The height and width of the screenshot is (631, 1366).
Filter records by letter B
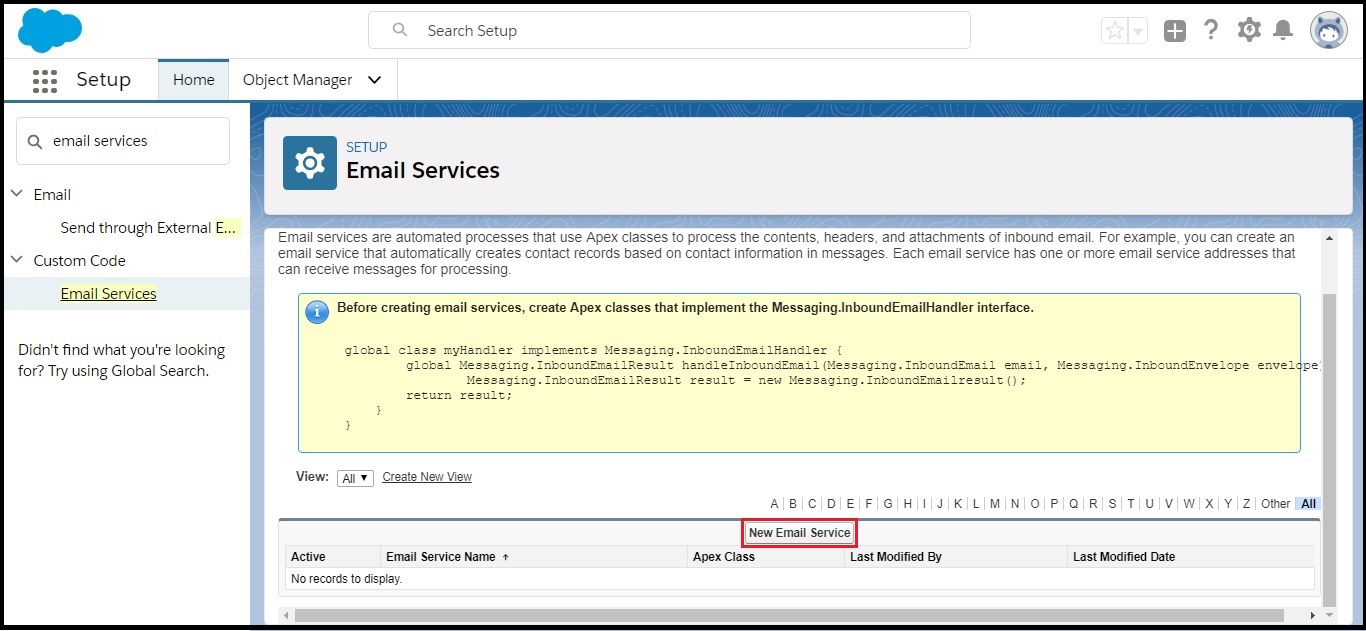793,504
